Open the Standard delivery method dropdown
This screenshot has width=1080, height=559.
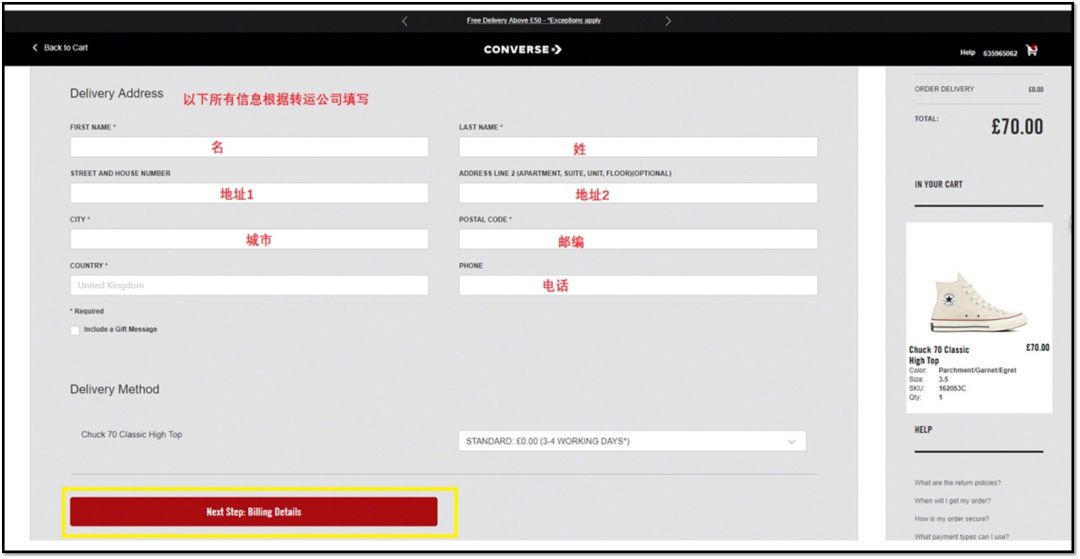click(x=632, y=441)
